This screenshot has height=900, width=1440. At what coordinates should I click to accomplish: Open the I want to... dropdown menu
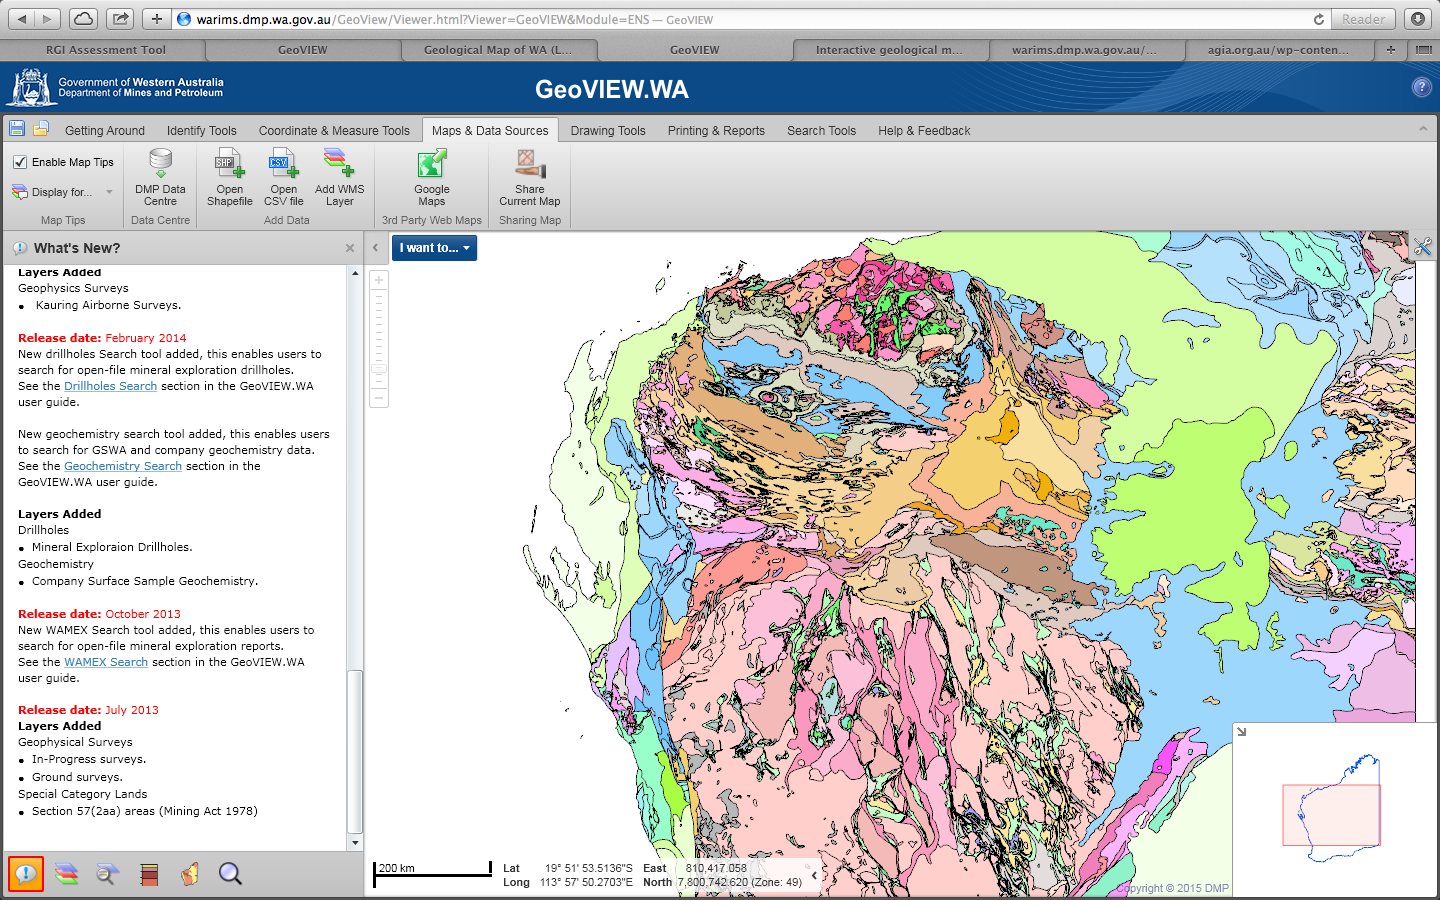coord(434,248)
